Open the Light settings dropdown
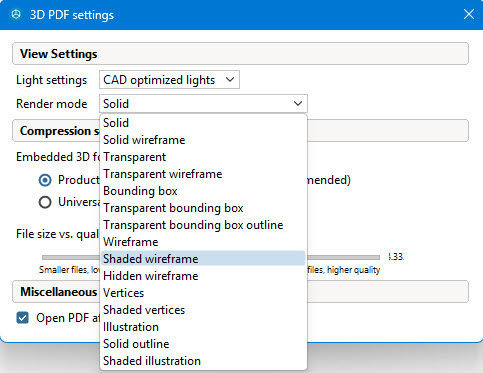Image resolution: width=483 pixels, height=373 pixels. tap(169, 80)
